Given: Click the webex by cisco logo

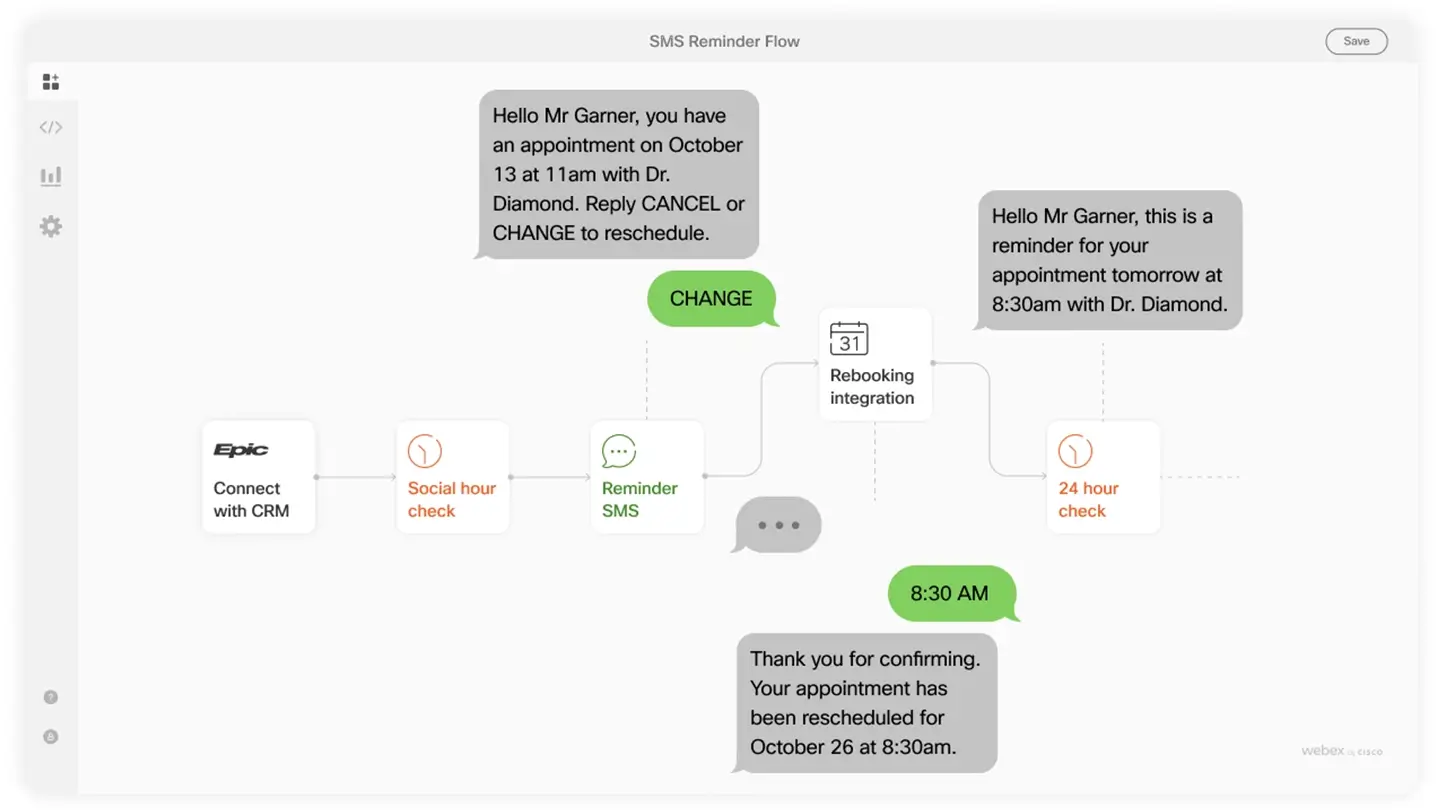Looking at the screenshot, I should [x=1340, y=750].
